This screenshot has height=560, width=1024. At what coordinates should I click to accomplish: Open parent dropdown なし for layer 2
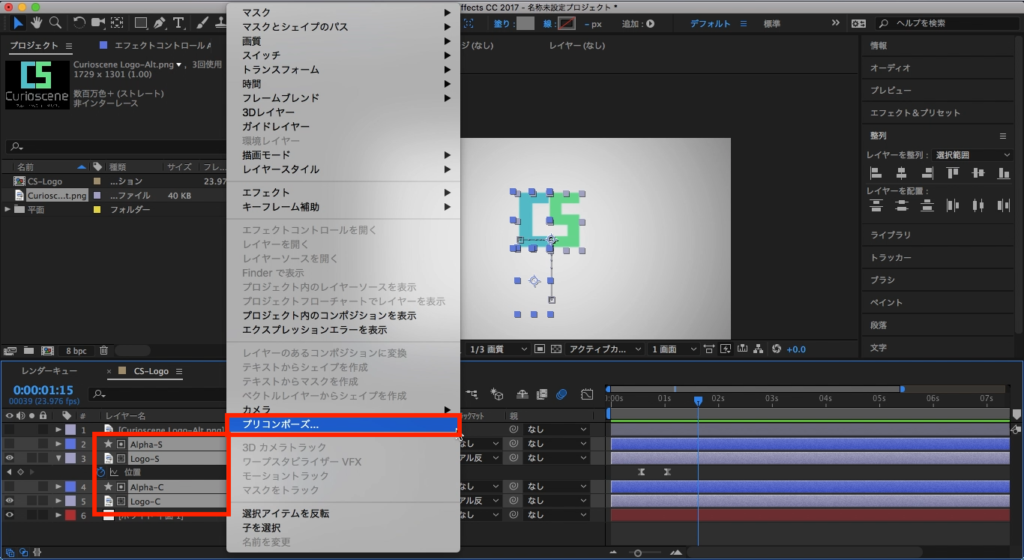point(556,444)
